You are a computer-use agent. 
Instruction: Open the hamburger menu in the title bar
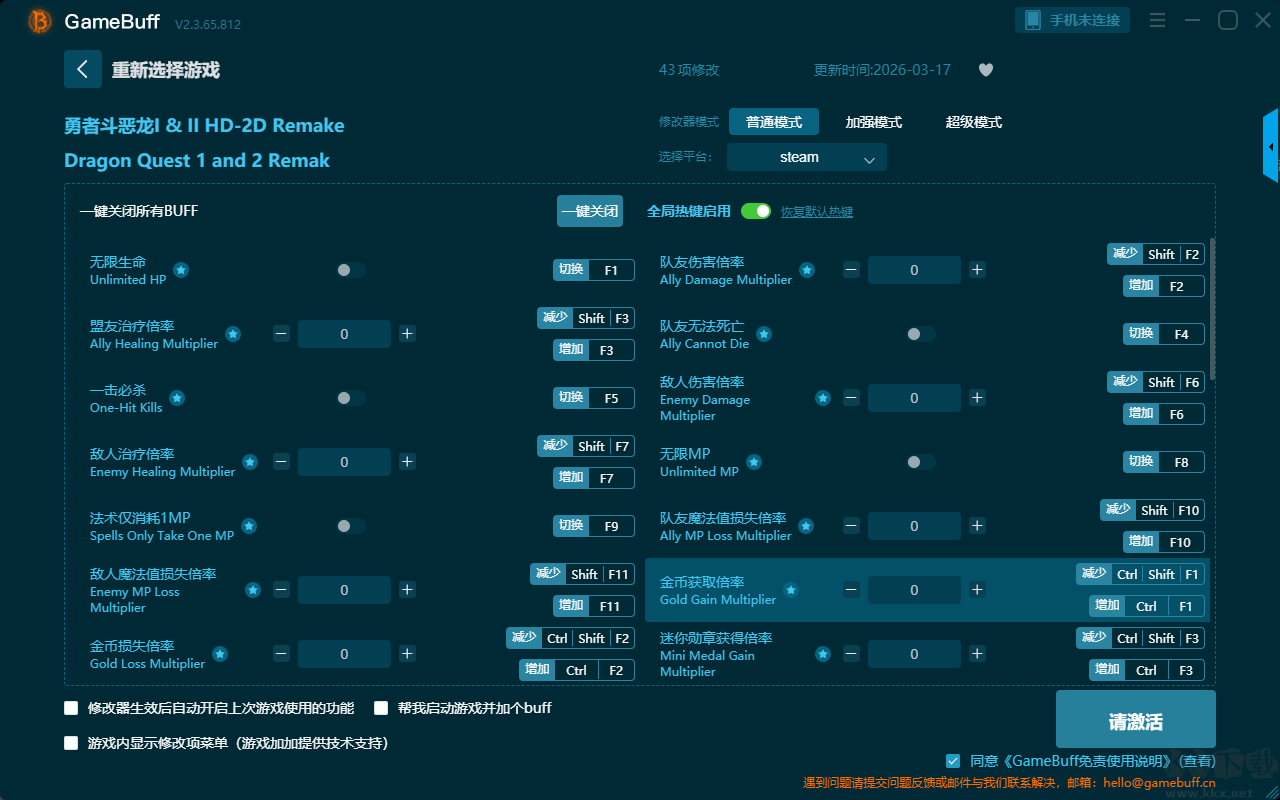pyautogui.click(x=1157, y=20)
